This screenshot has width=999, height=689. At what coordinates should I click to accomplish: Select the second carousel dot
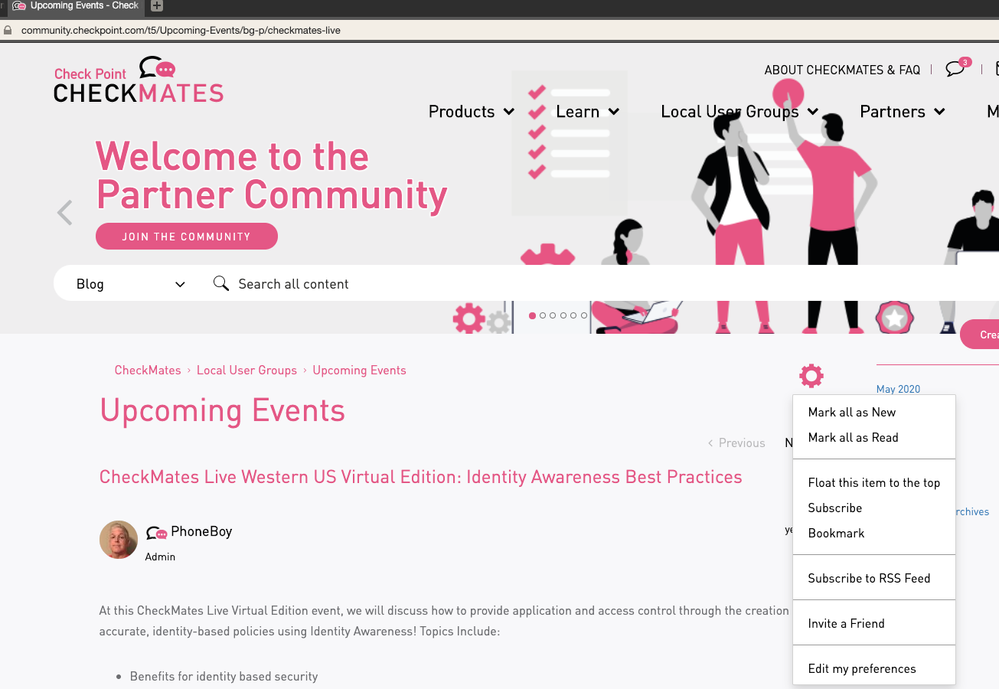(x=543, y=315)
